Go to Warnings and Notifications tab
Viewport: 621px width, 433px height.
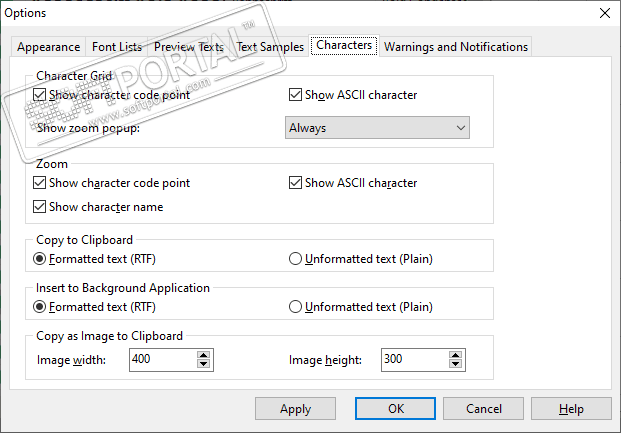coord(455,46)
